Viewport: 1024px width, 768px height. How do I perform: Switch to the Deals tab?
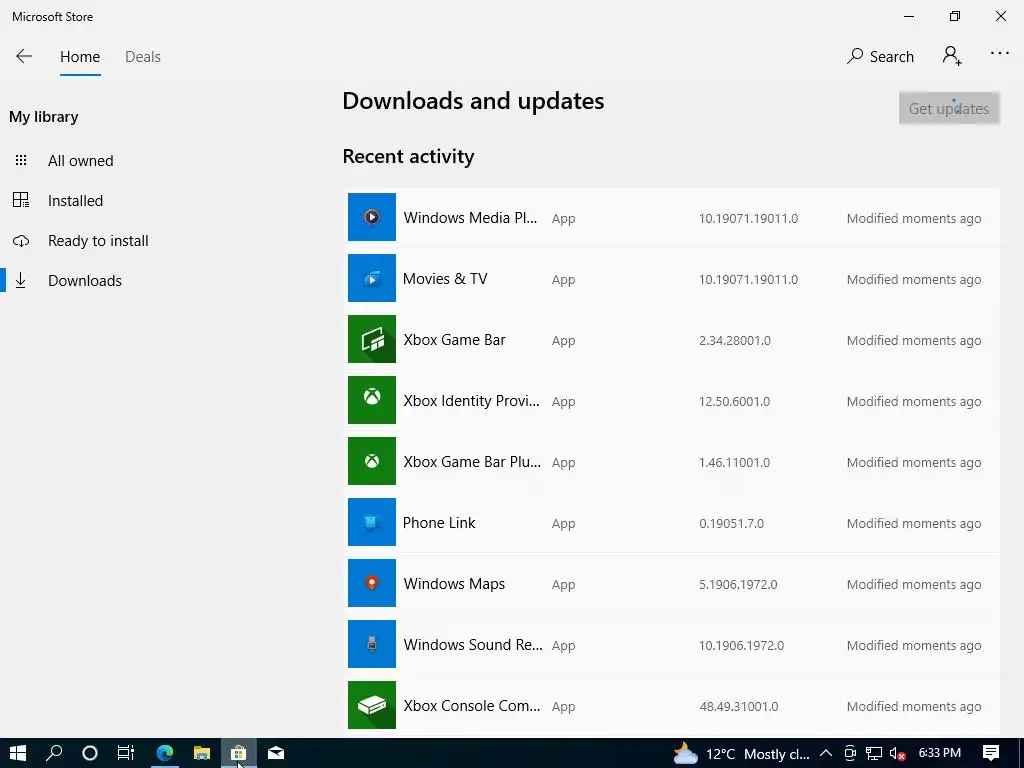pyautogui.click(x=142, y=57)
